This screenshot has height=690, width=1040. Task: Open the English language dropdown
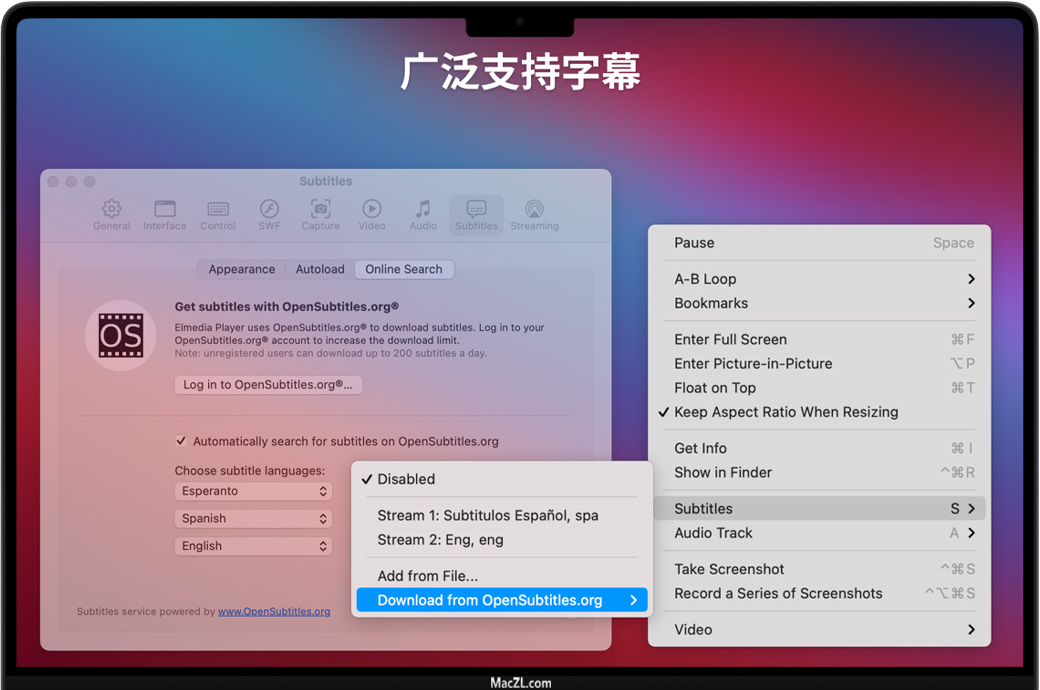pos(254,546)
